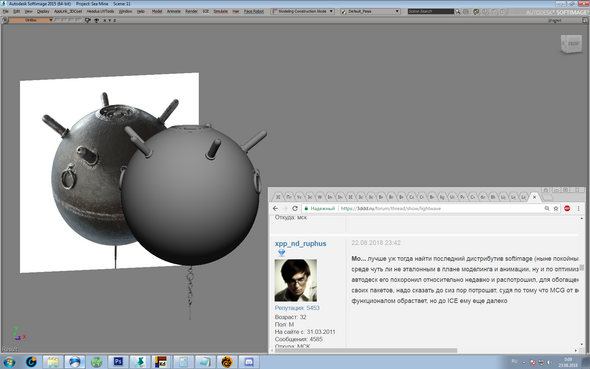The height and width of the screenshot is (369, 590).
Task: Switch to the Simulate toolbar
Action: pos(220,12)
